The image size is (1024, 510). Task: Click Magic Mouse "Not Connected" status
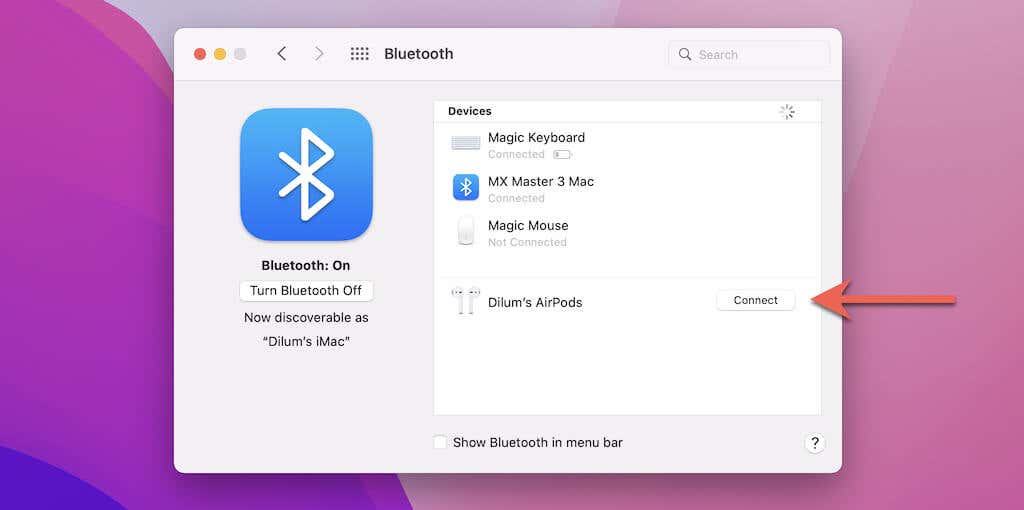click(x=527, y=242)
